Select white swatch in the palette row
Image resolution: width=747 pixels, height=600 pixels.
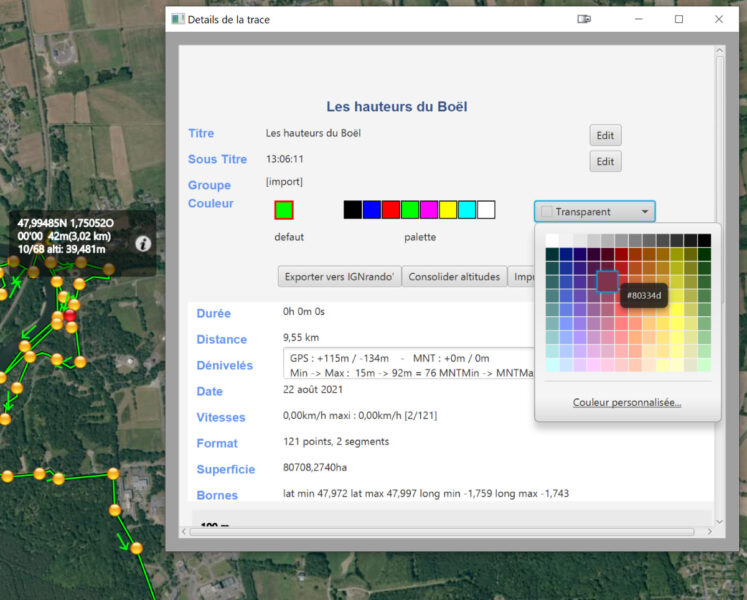click(486, 210)
